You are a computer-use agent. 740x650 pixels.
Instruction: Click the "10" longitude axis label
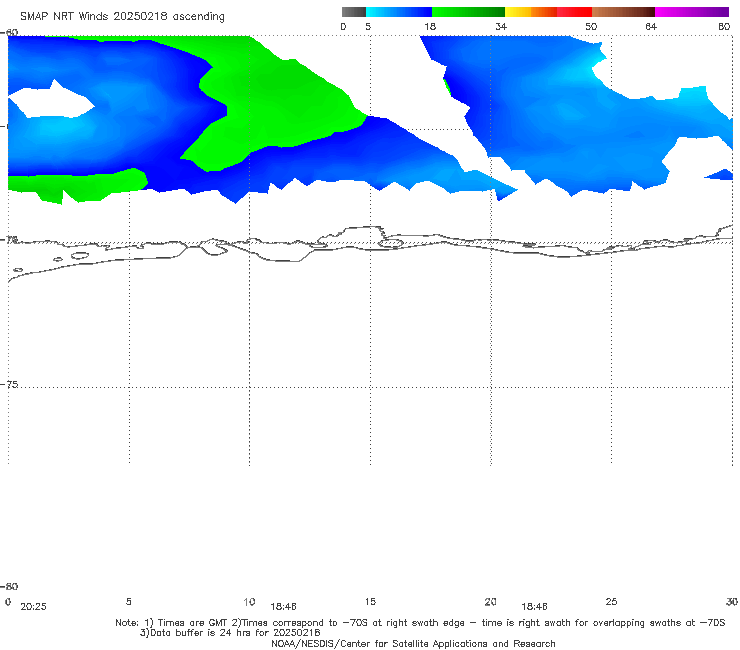click(249, 601)
